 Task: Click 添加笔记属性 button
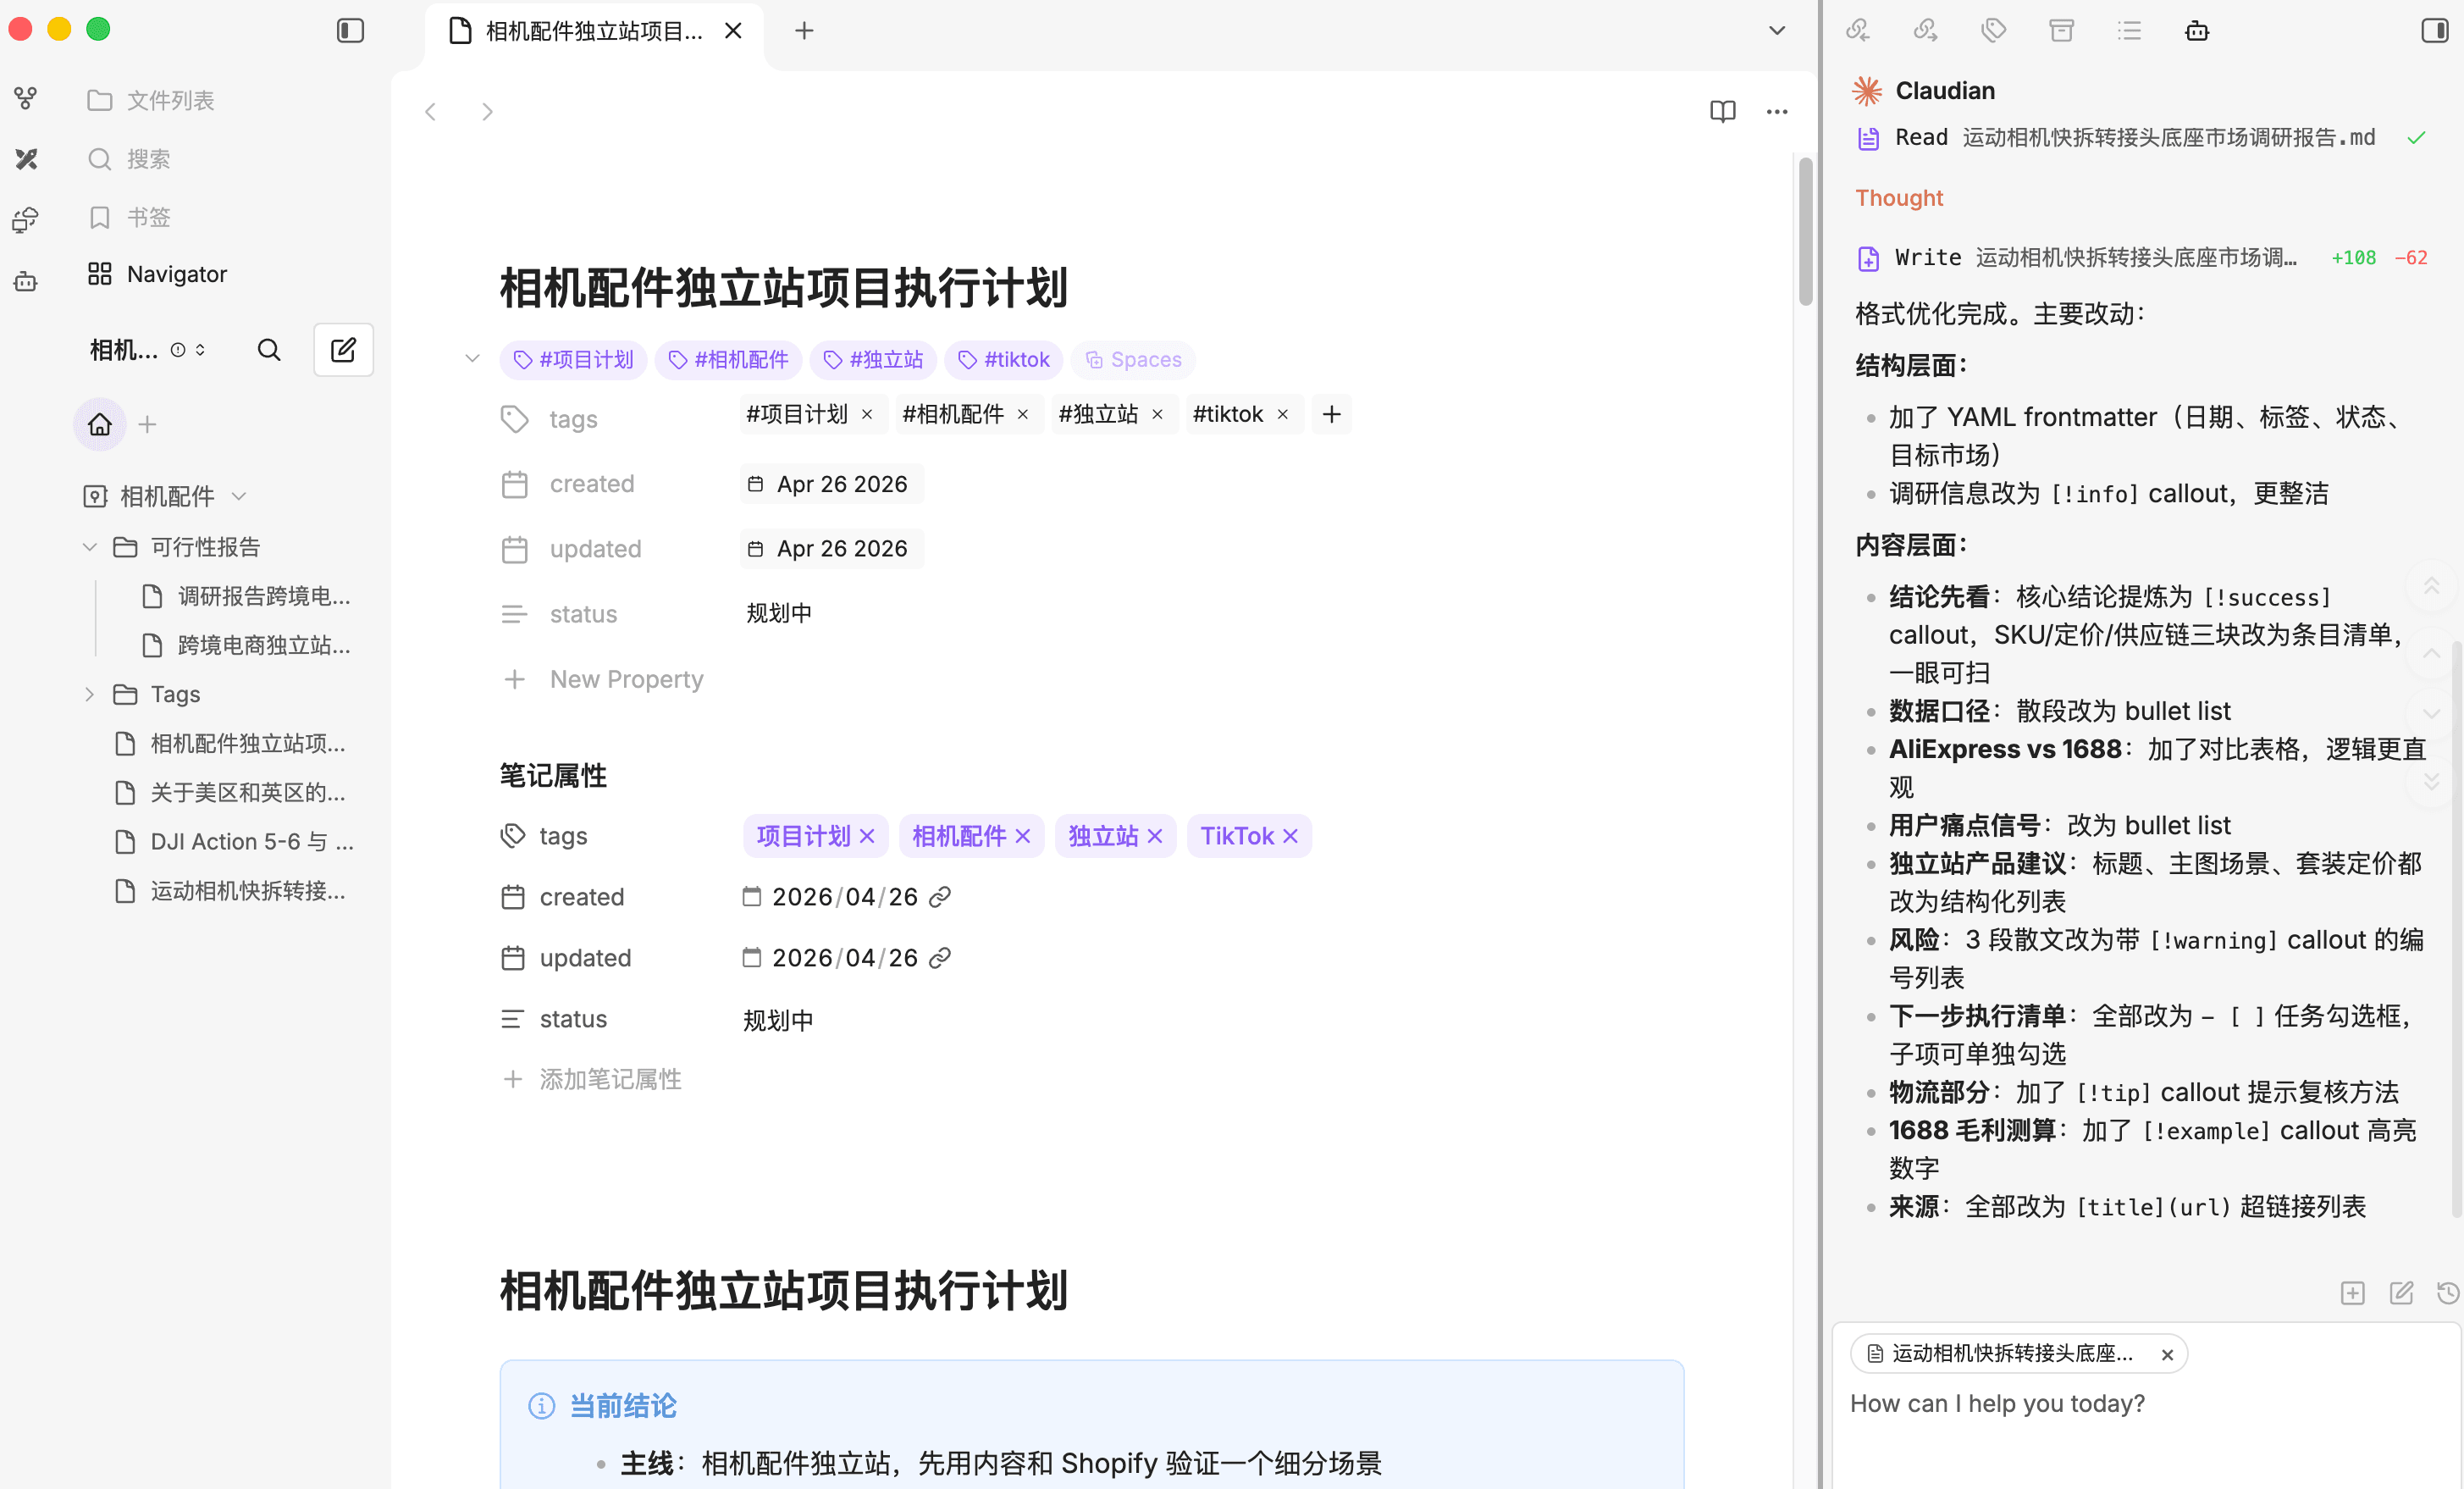point(592,1080)
